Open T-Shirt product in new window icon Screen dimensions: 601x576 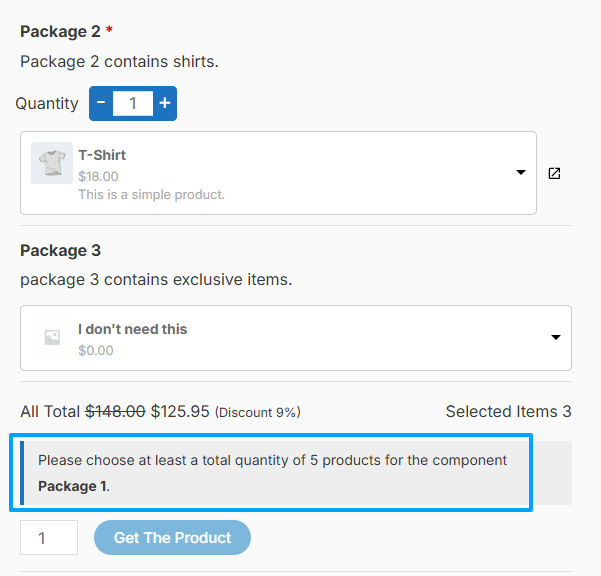(554, 173)
